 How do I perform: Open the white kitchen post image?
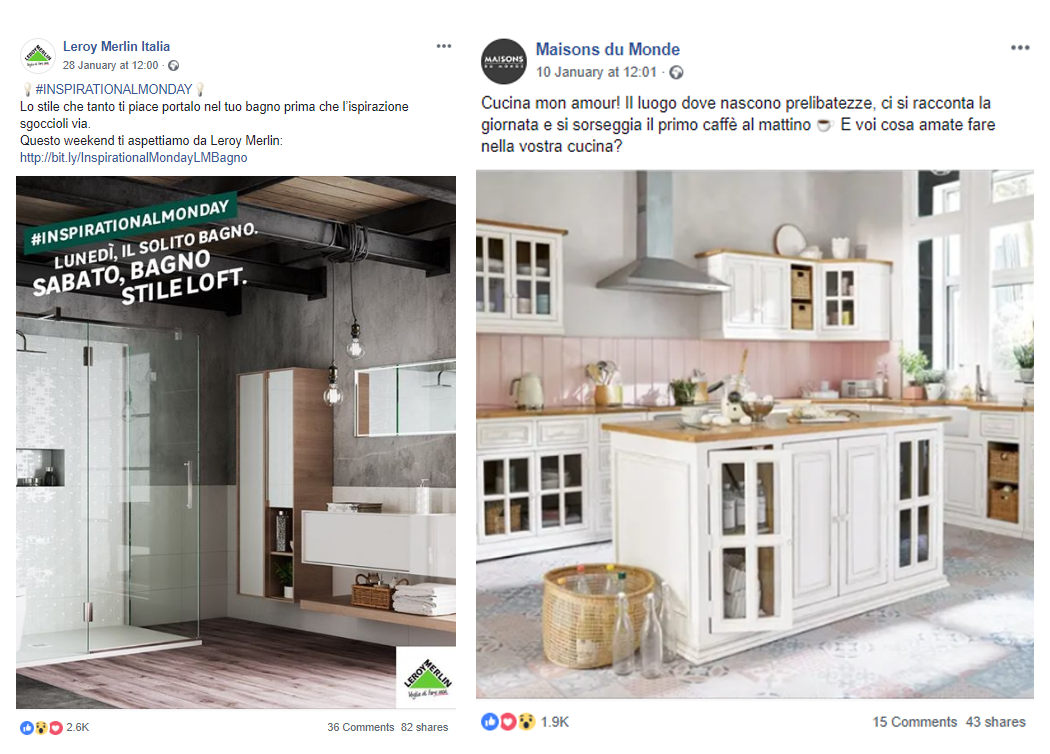755,434
